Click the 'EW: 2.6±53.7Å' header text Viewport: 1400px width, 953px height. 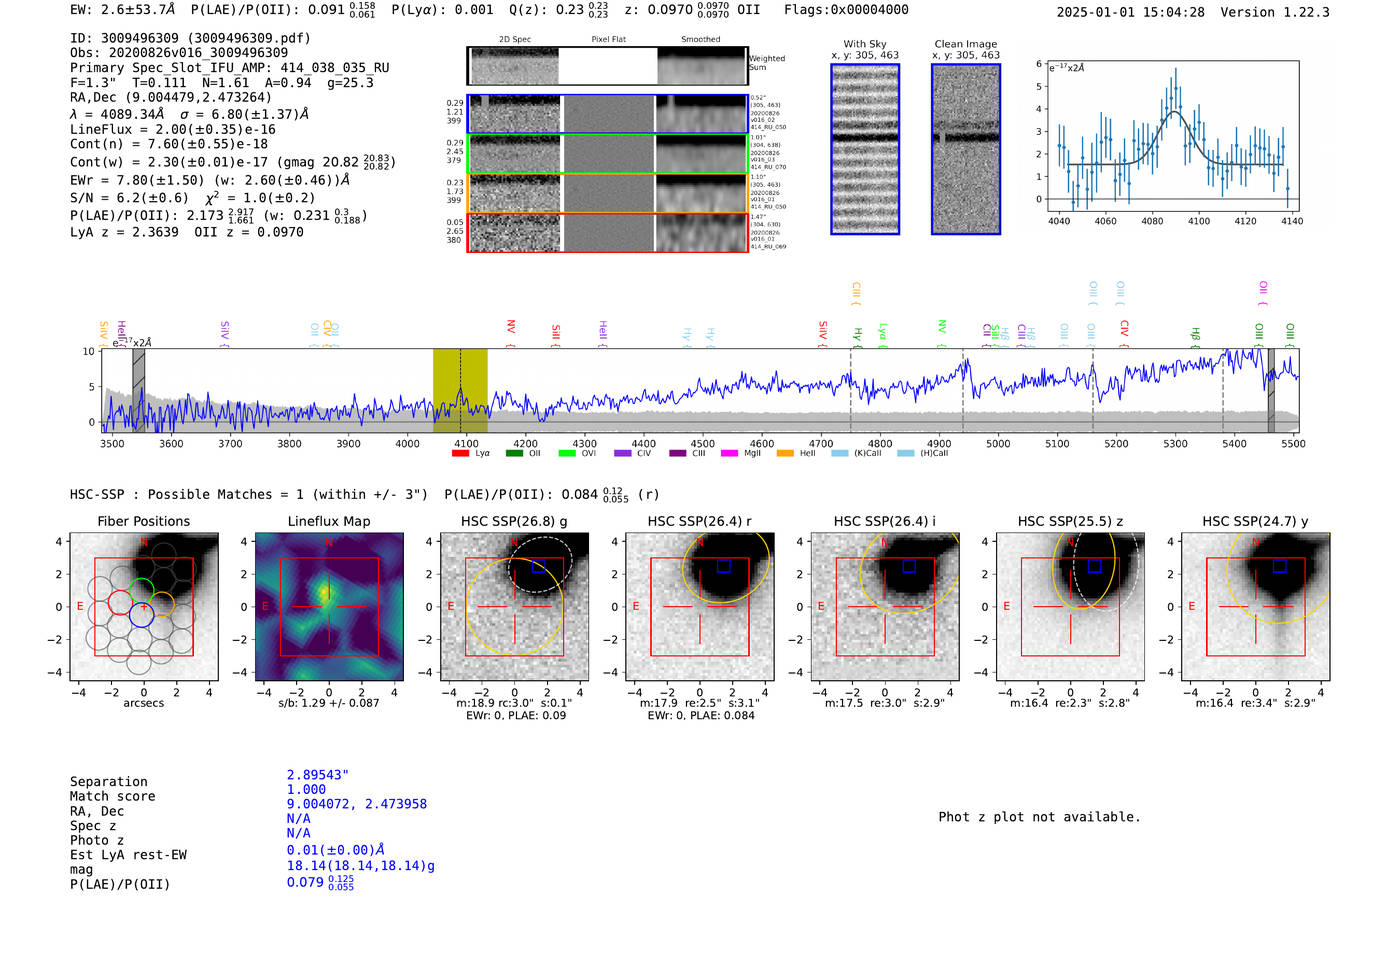(x=123, y=10)
